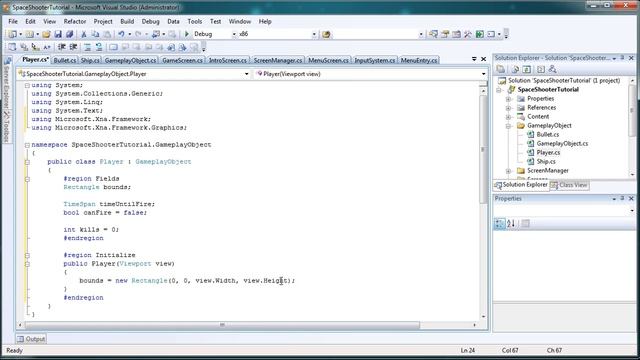This screenshot has width=640, height=360.
Task: Open the Debug menu
Action: pyautogui.click(x=151, y=21)
